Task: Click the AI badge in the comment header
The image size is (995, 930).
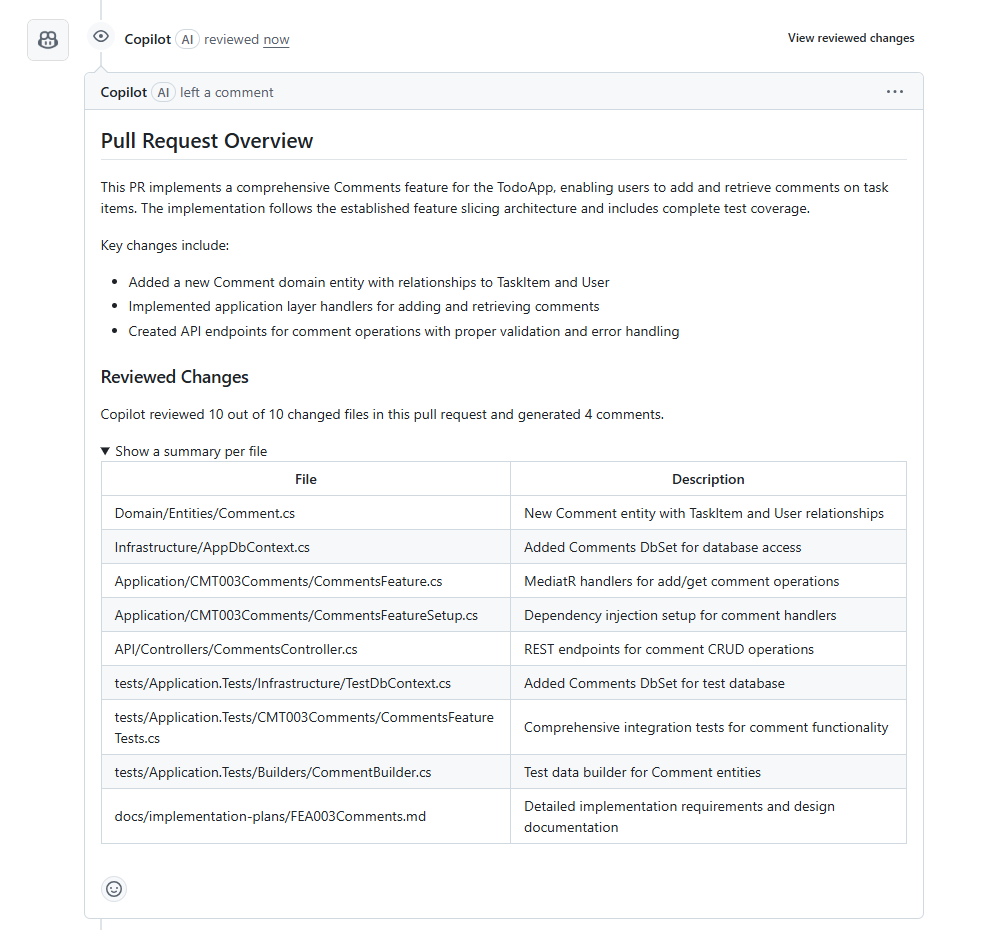Action: pyautogui.click(x=163, y=91)
